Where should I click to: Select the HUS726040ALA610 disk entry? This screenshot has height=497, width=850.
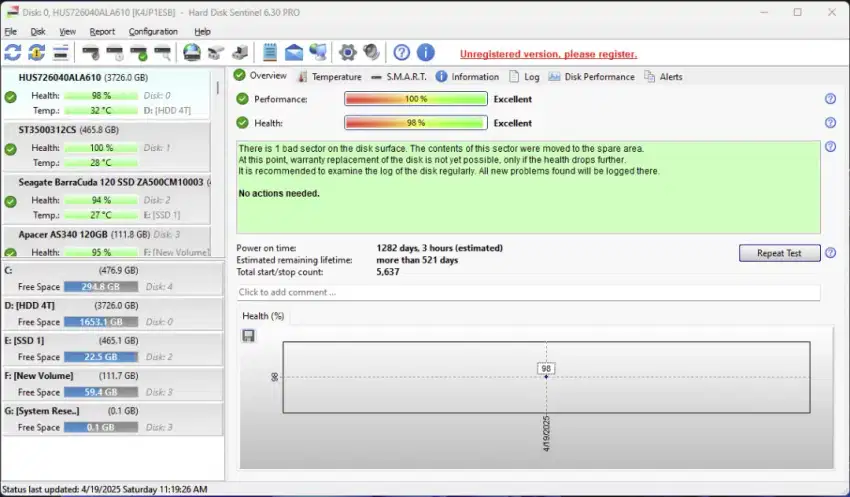(x=106, y=94)
